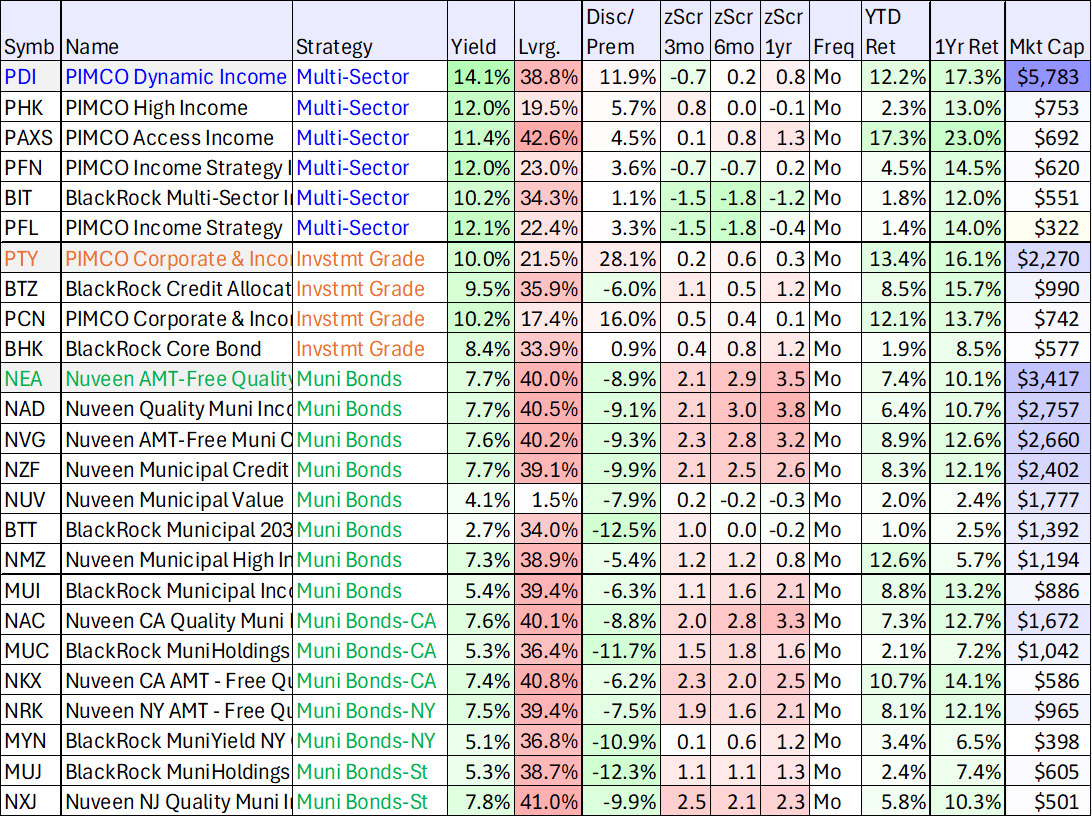This screenshot has width=1092, height=817.
Task: Select the $398 market cap cell
Action: (1047, 740)
